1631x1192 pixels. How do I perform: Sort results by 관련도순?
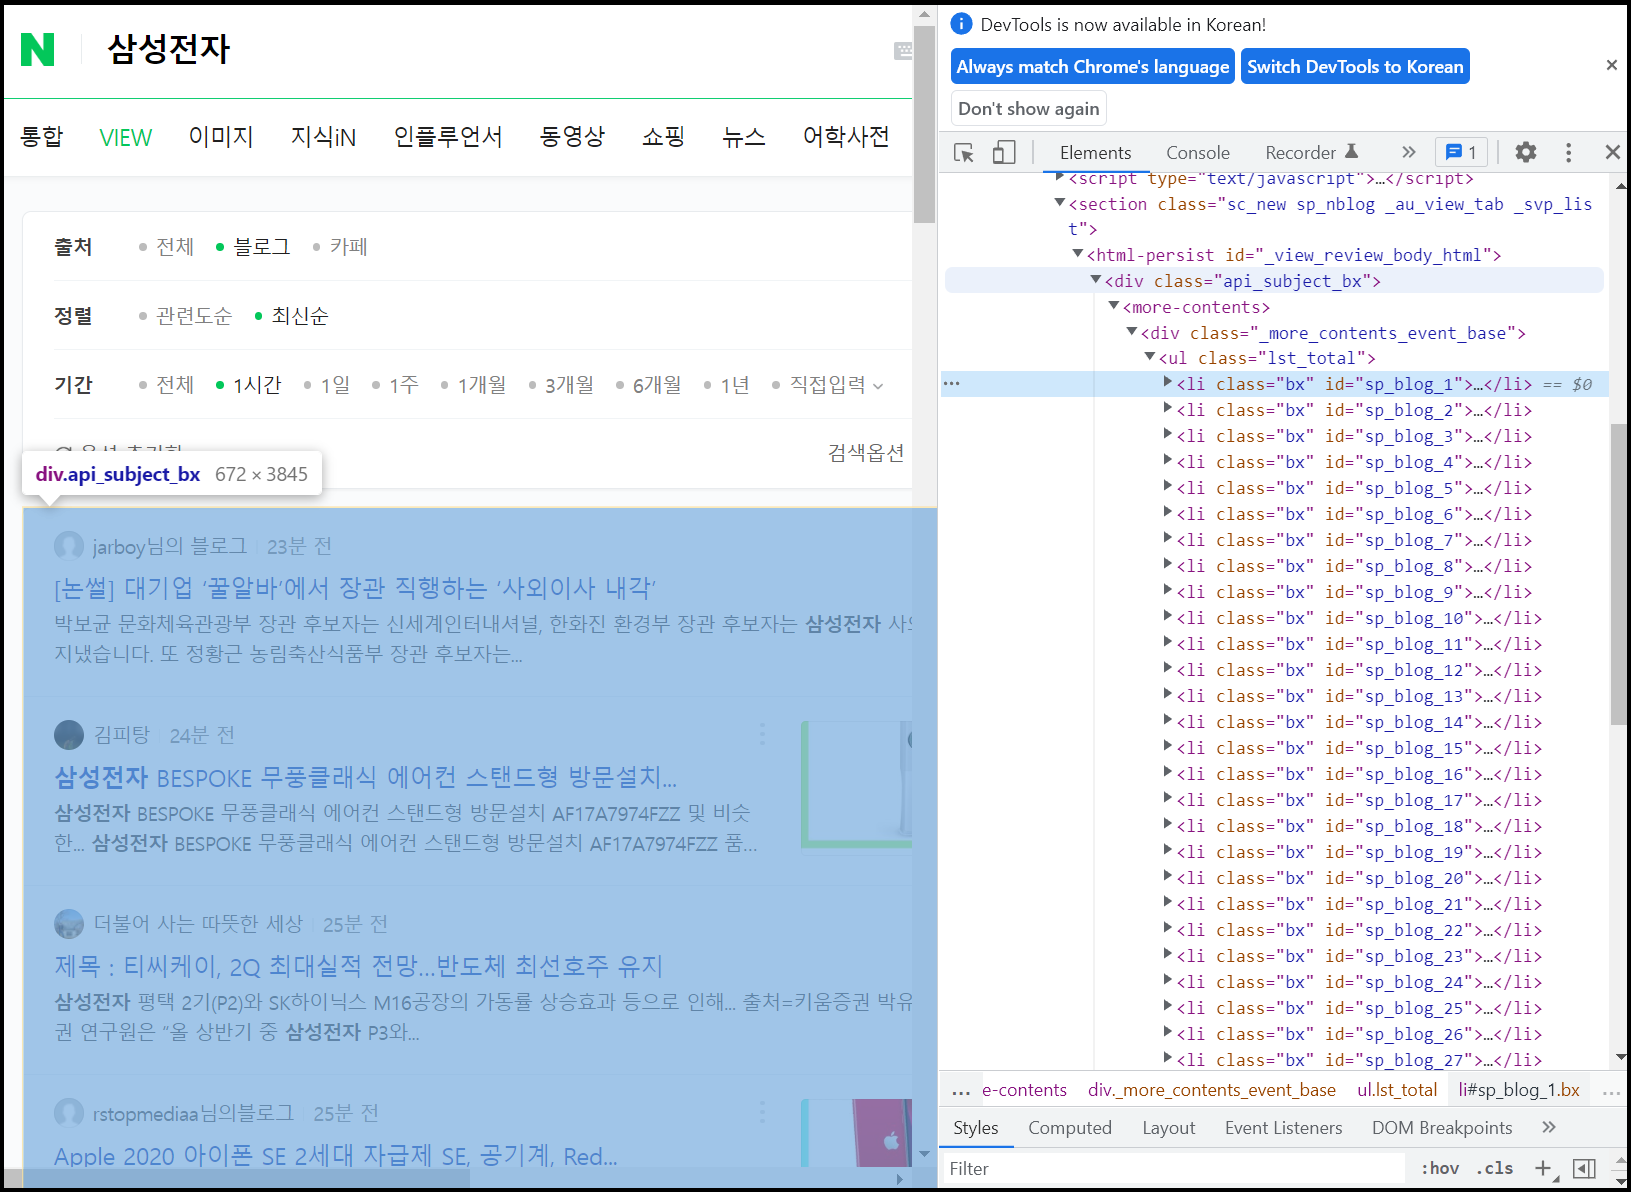pos(185,315)
